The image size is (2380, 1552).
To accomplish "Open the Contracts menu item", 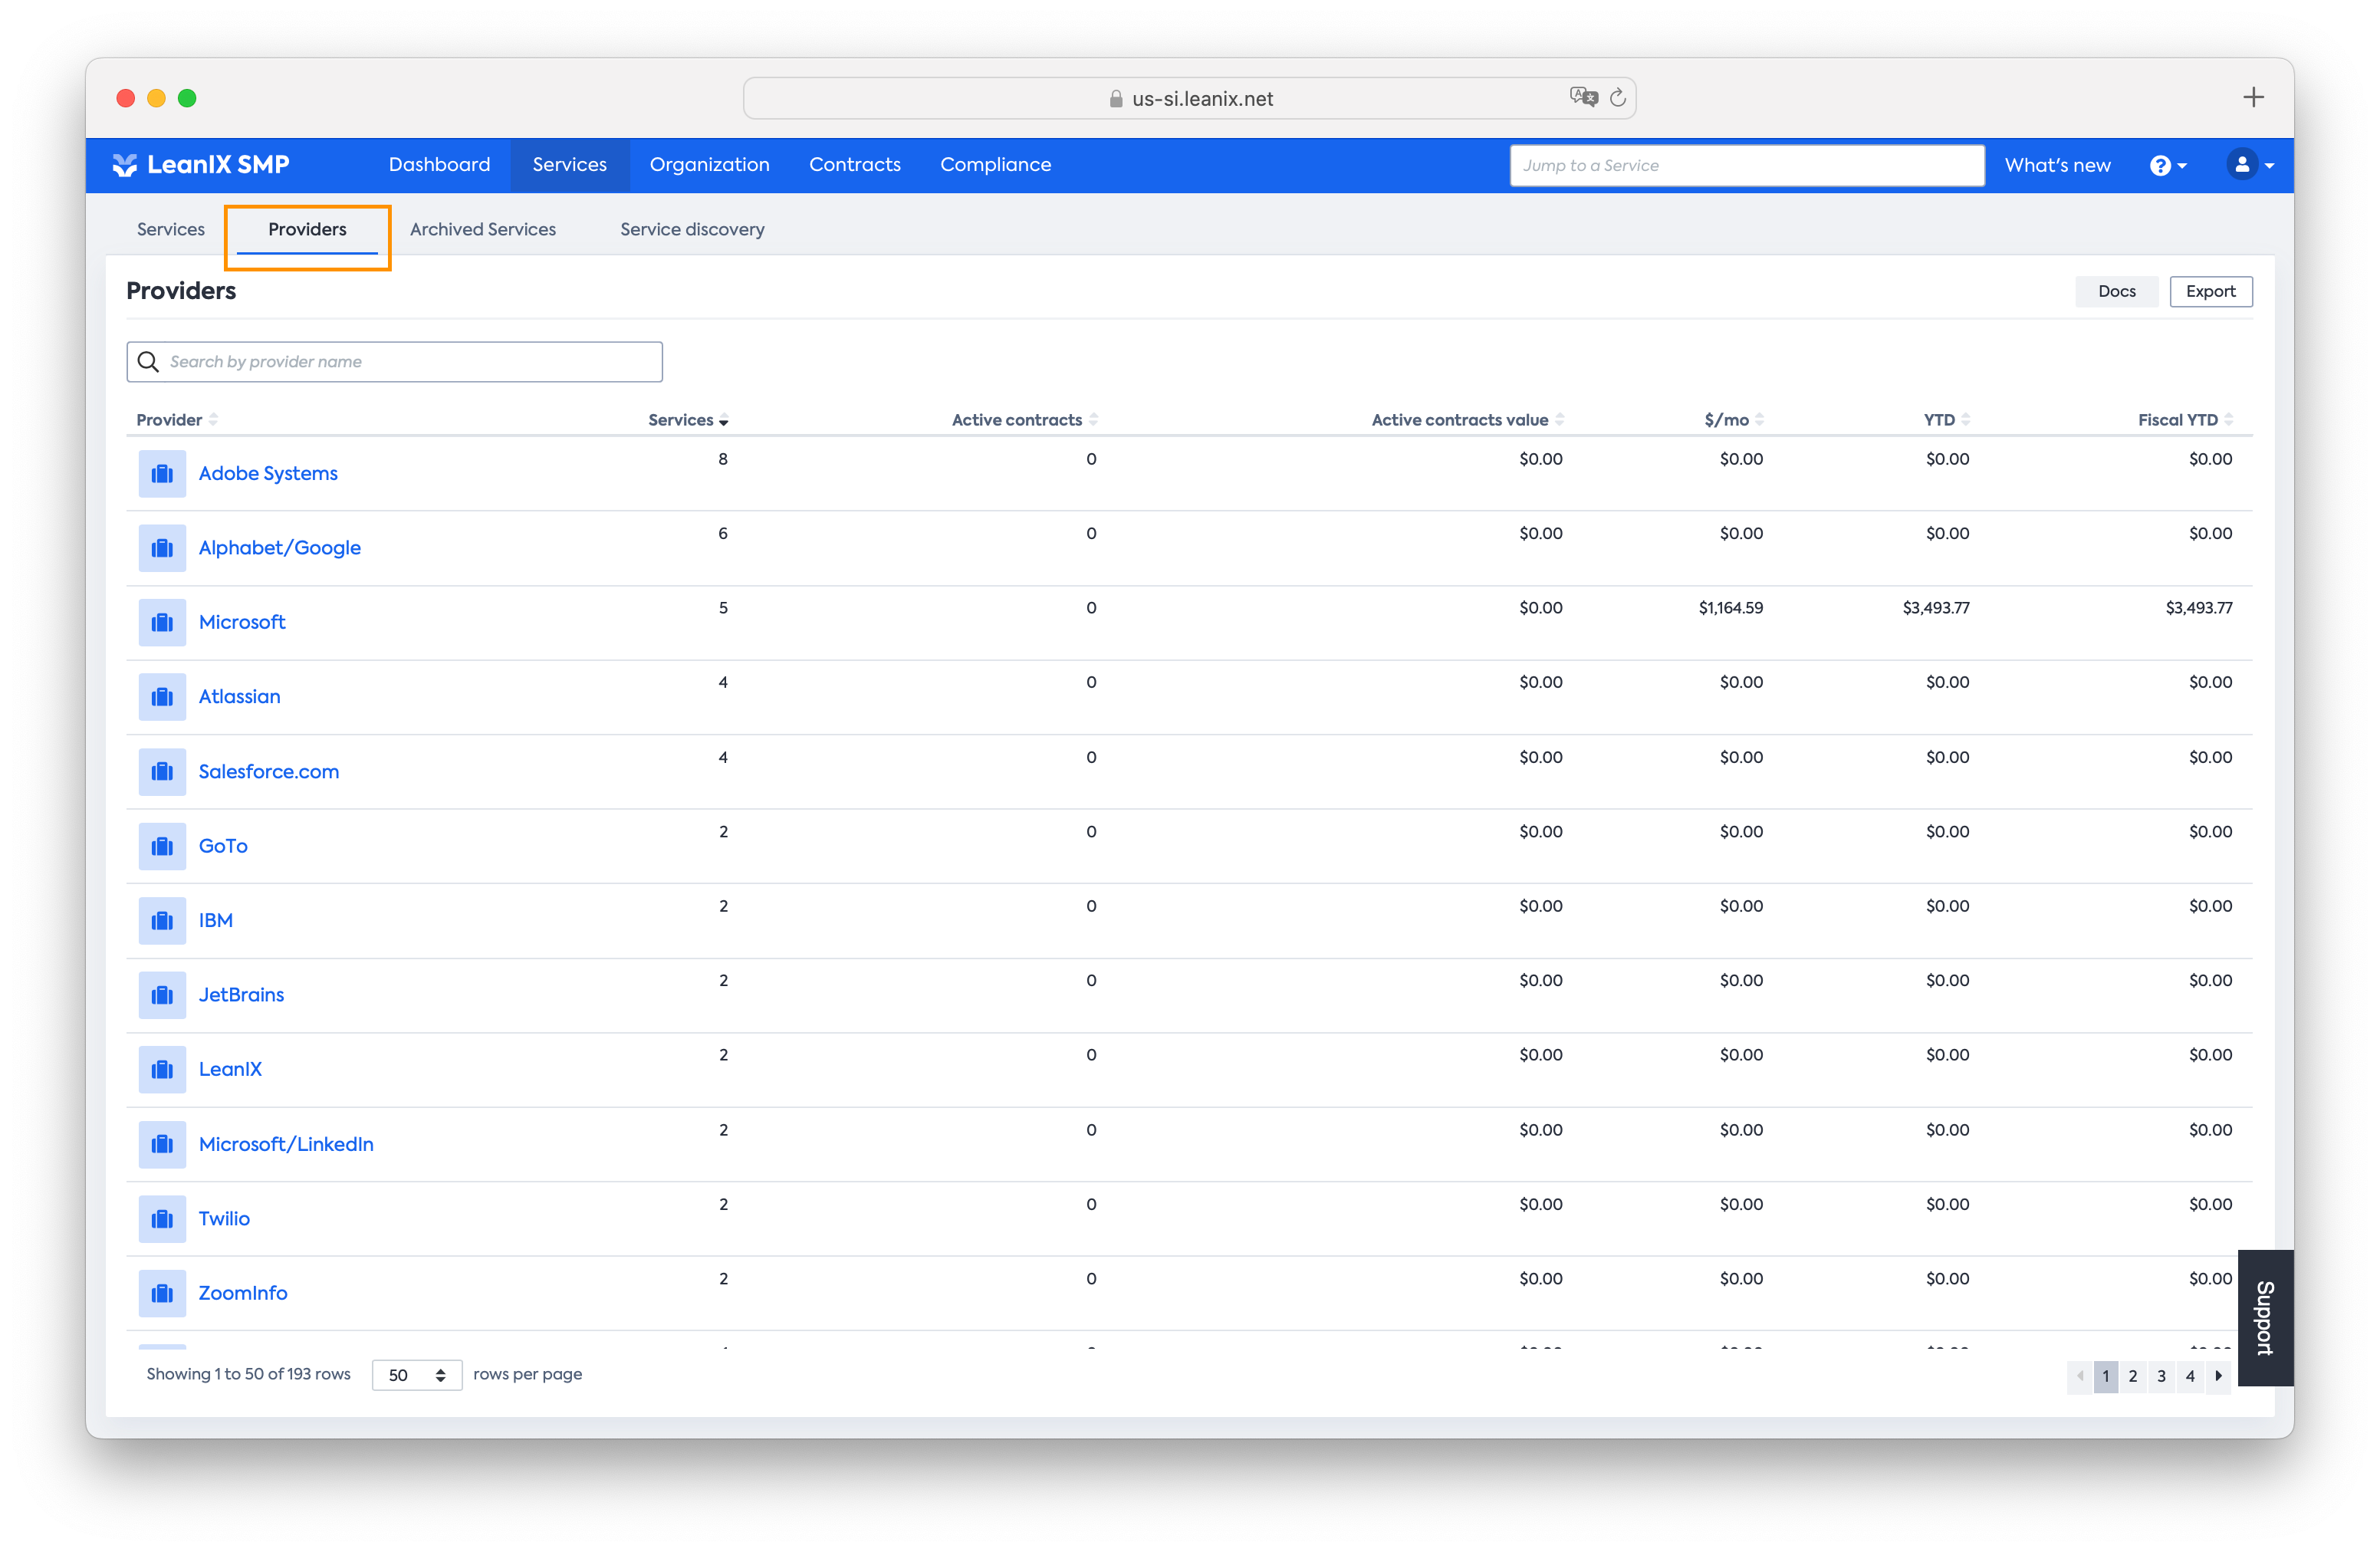I will (854, 165).
